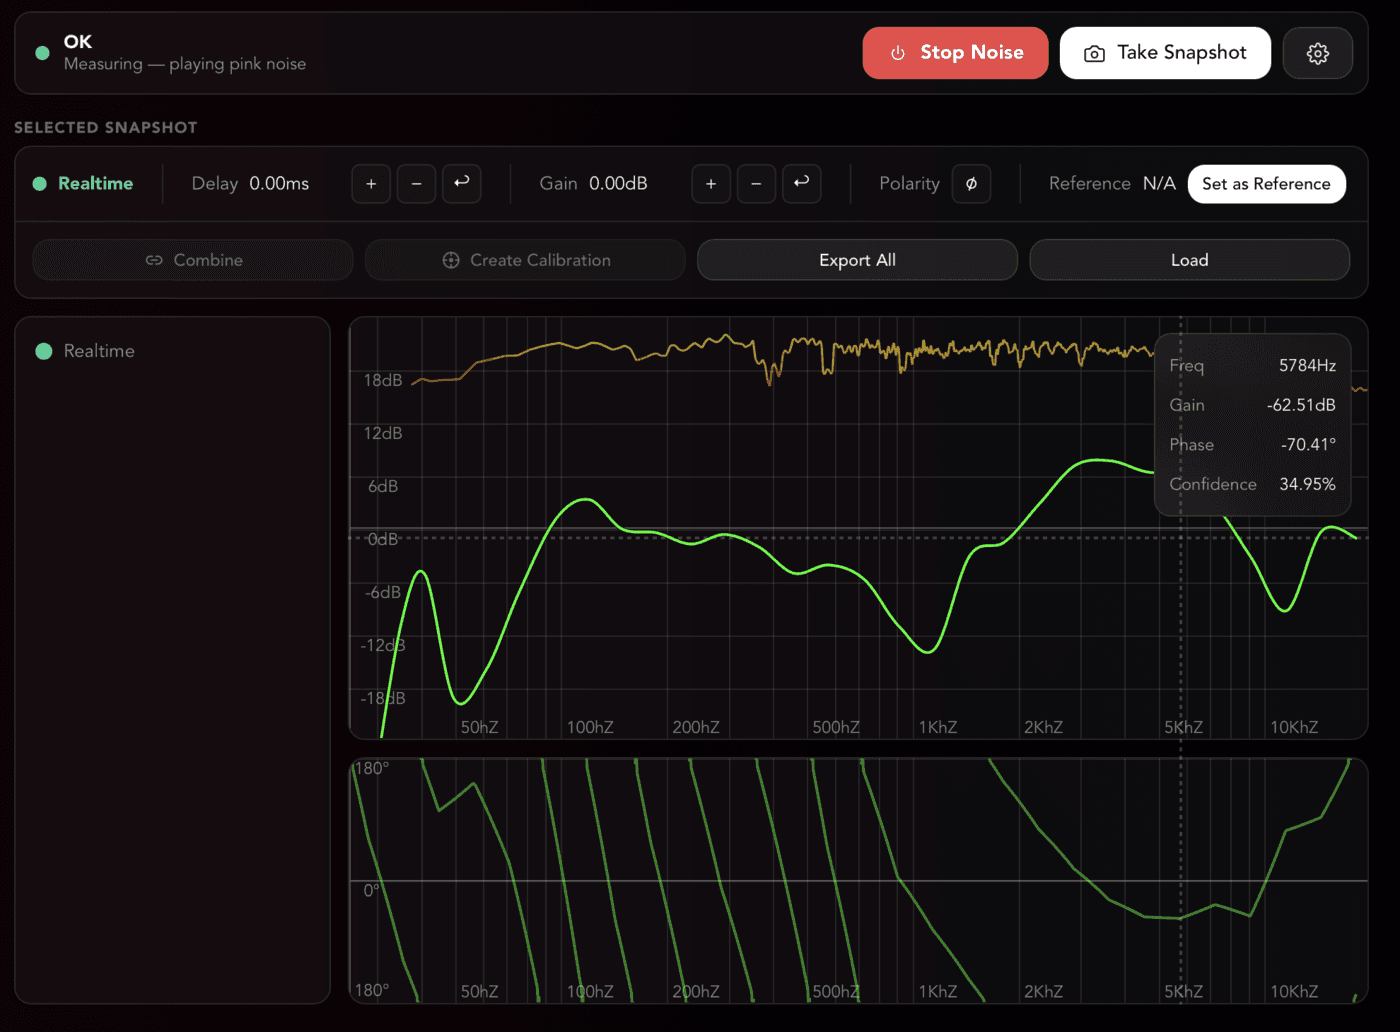Set current snapshot as reference
The image size is (1400, 1032).
click(1266, 184)
